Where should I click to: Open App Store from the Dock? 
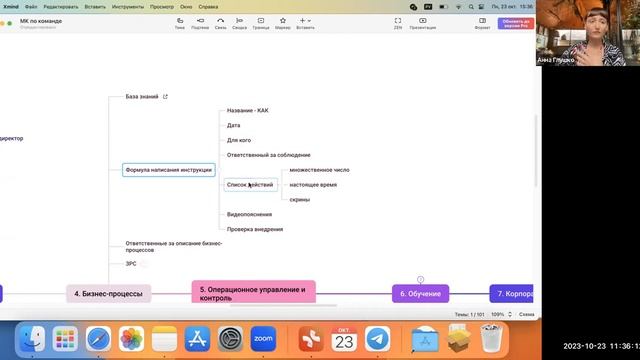point(197,339)
